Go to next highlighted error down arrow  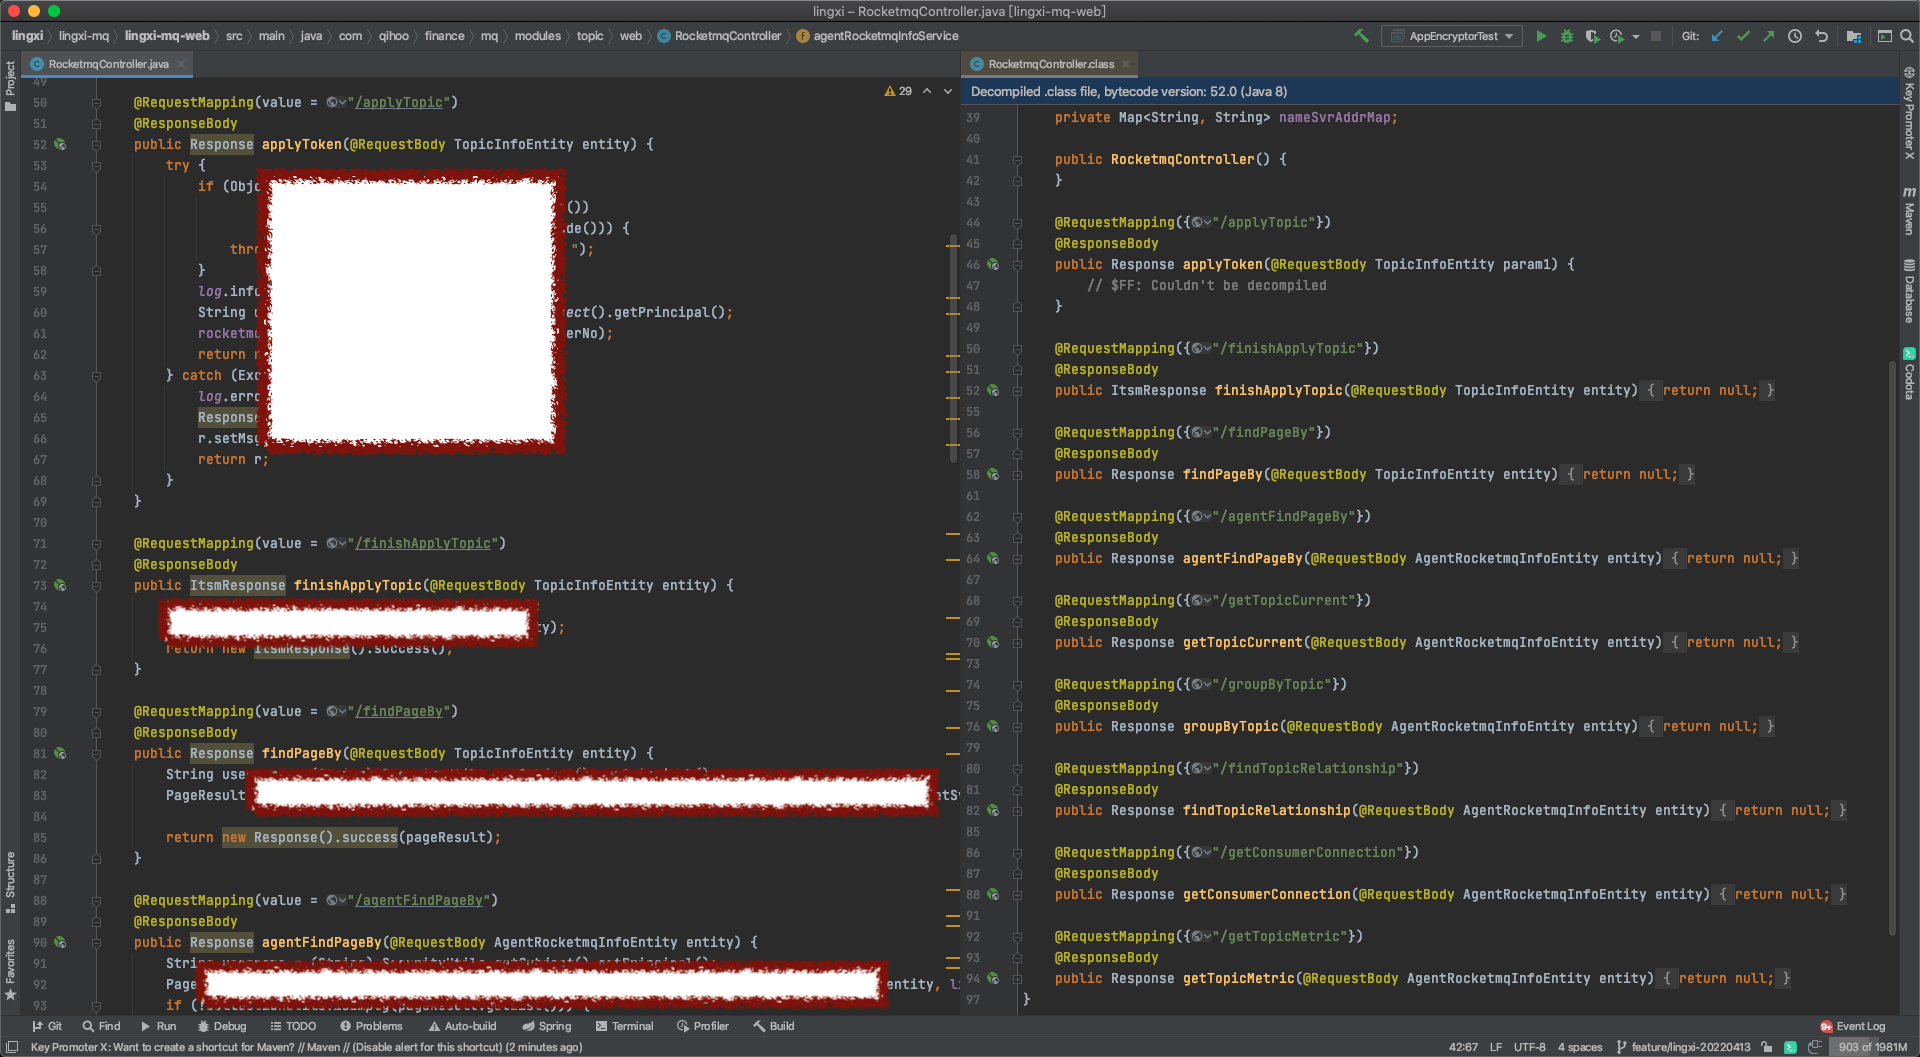point(948,91)
